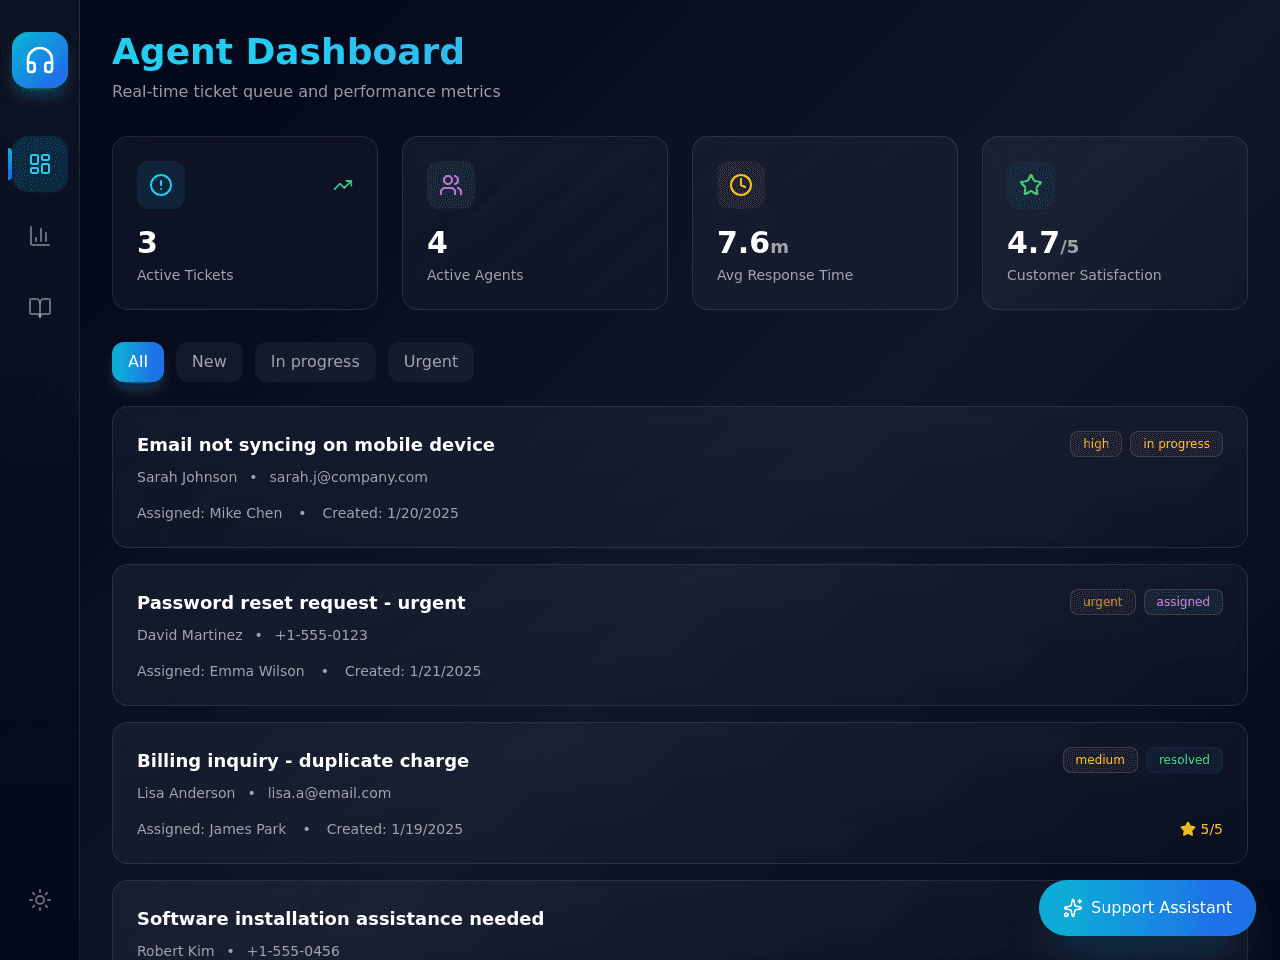The height and width of the screenshot is (960, 1280).
Task: Click the in progress status badge
Action: (1176, 444)
